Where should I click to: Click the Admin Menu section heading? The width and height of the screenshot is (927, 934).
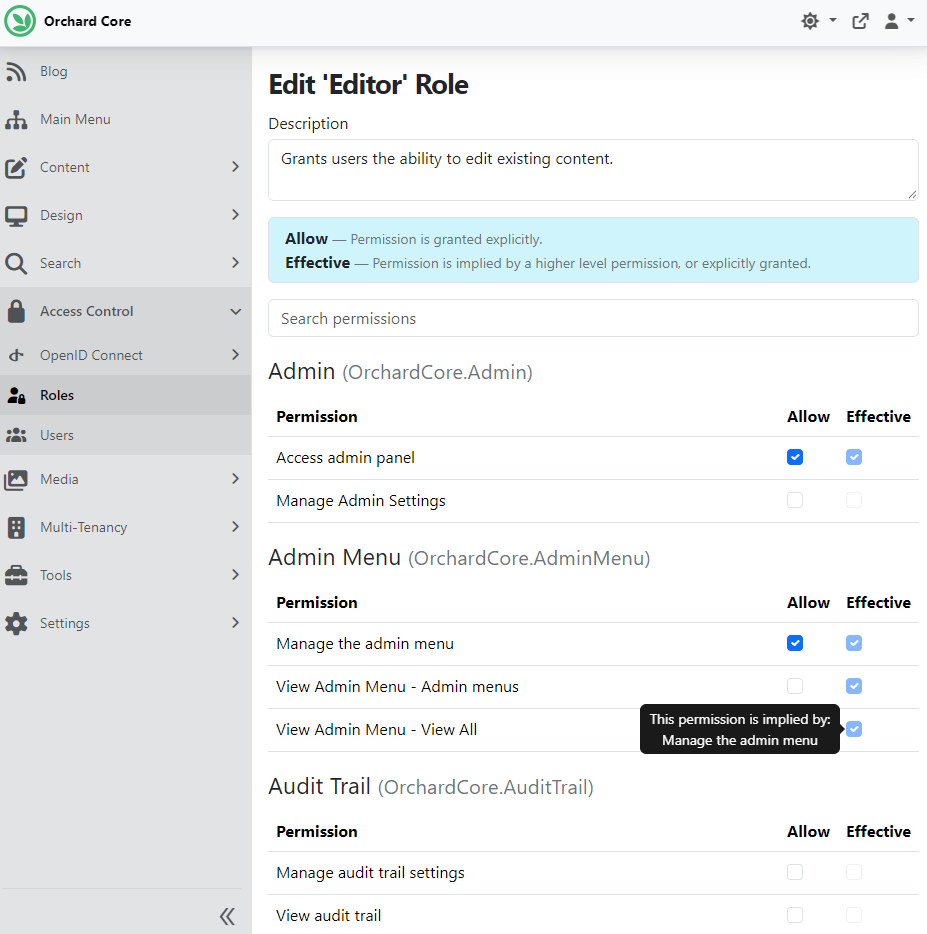[x=459, y=558]
